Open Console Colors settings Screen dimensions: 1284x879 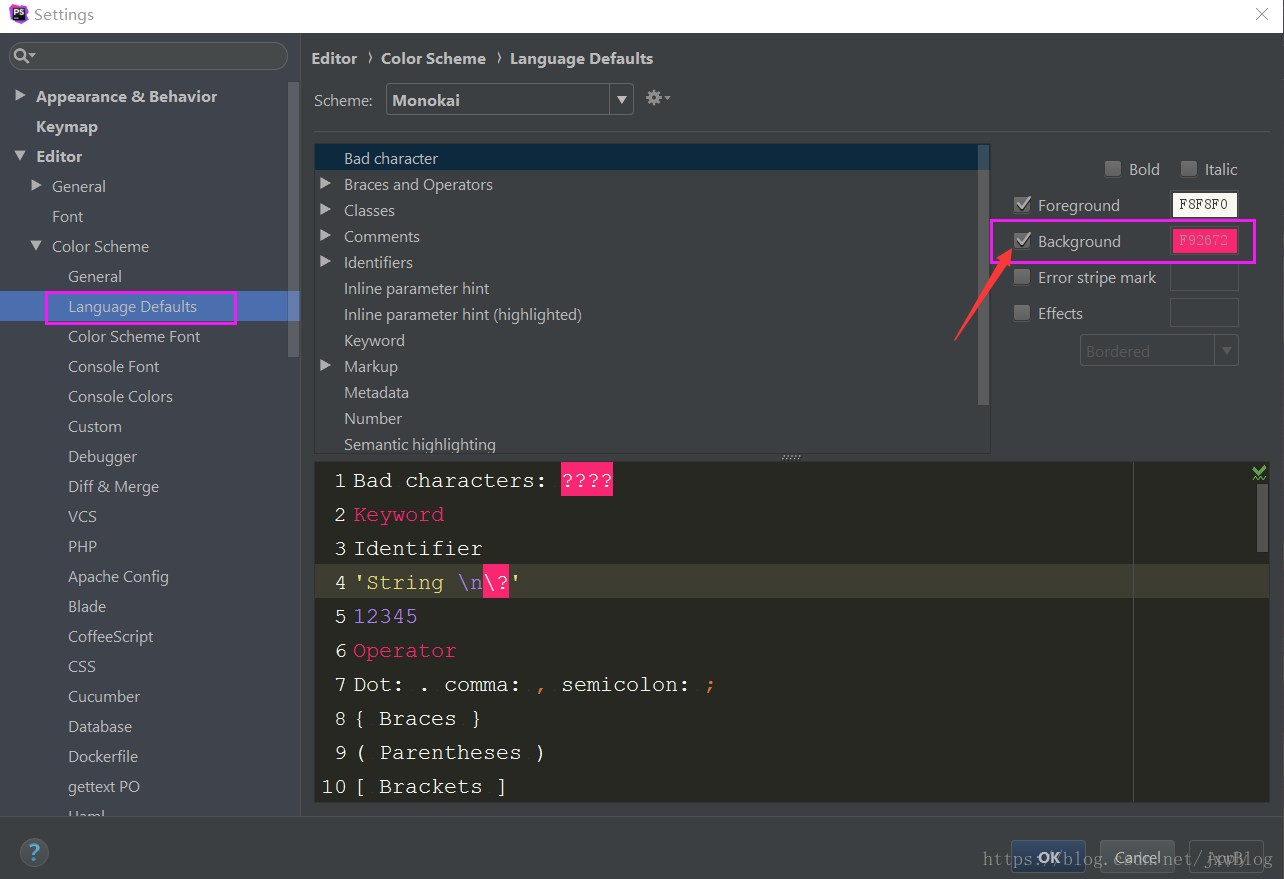(x=120, y=396)
